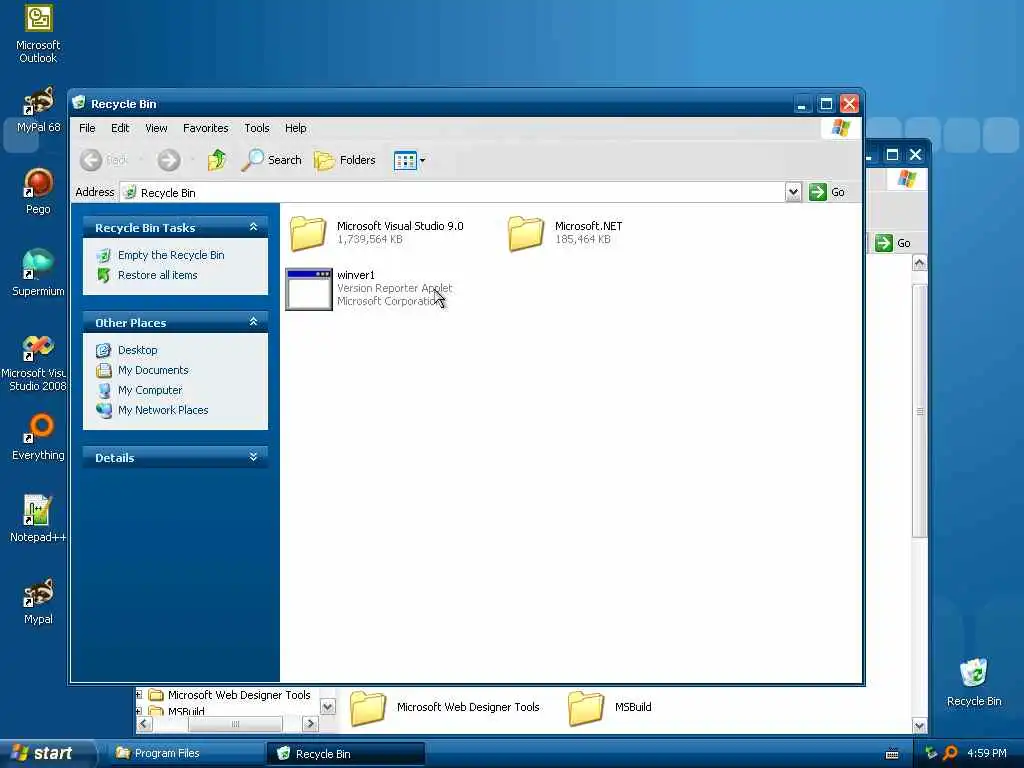Viewport: 1024px width, 768px height.
Task: Click the on-screen keyboard tray icon
Action: tap(892, 754)
